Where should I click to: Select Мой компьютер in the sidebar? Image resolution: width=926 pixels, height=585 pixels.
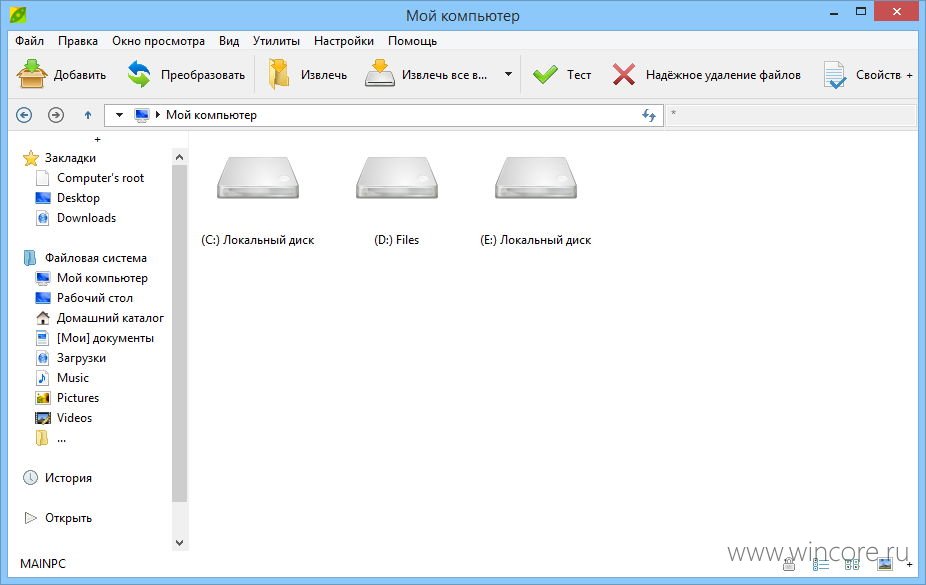pyautogui.click(x=92, y=278)
